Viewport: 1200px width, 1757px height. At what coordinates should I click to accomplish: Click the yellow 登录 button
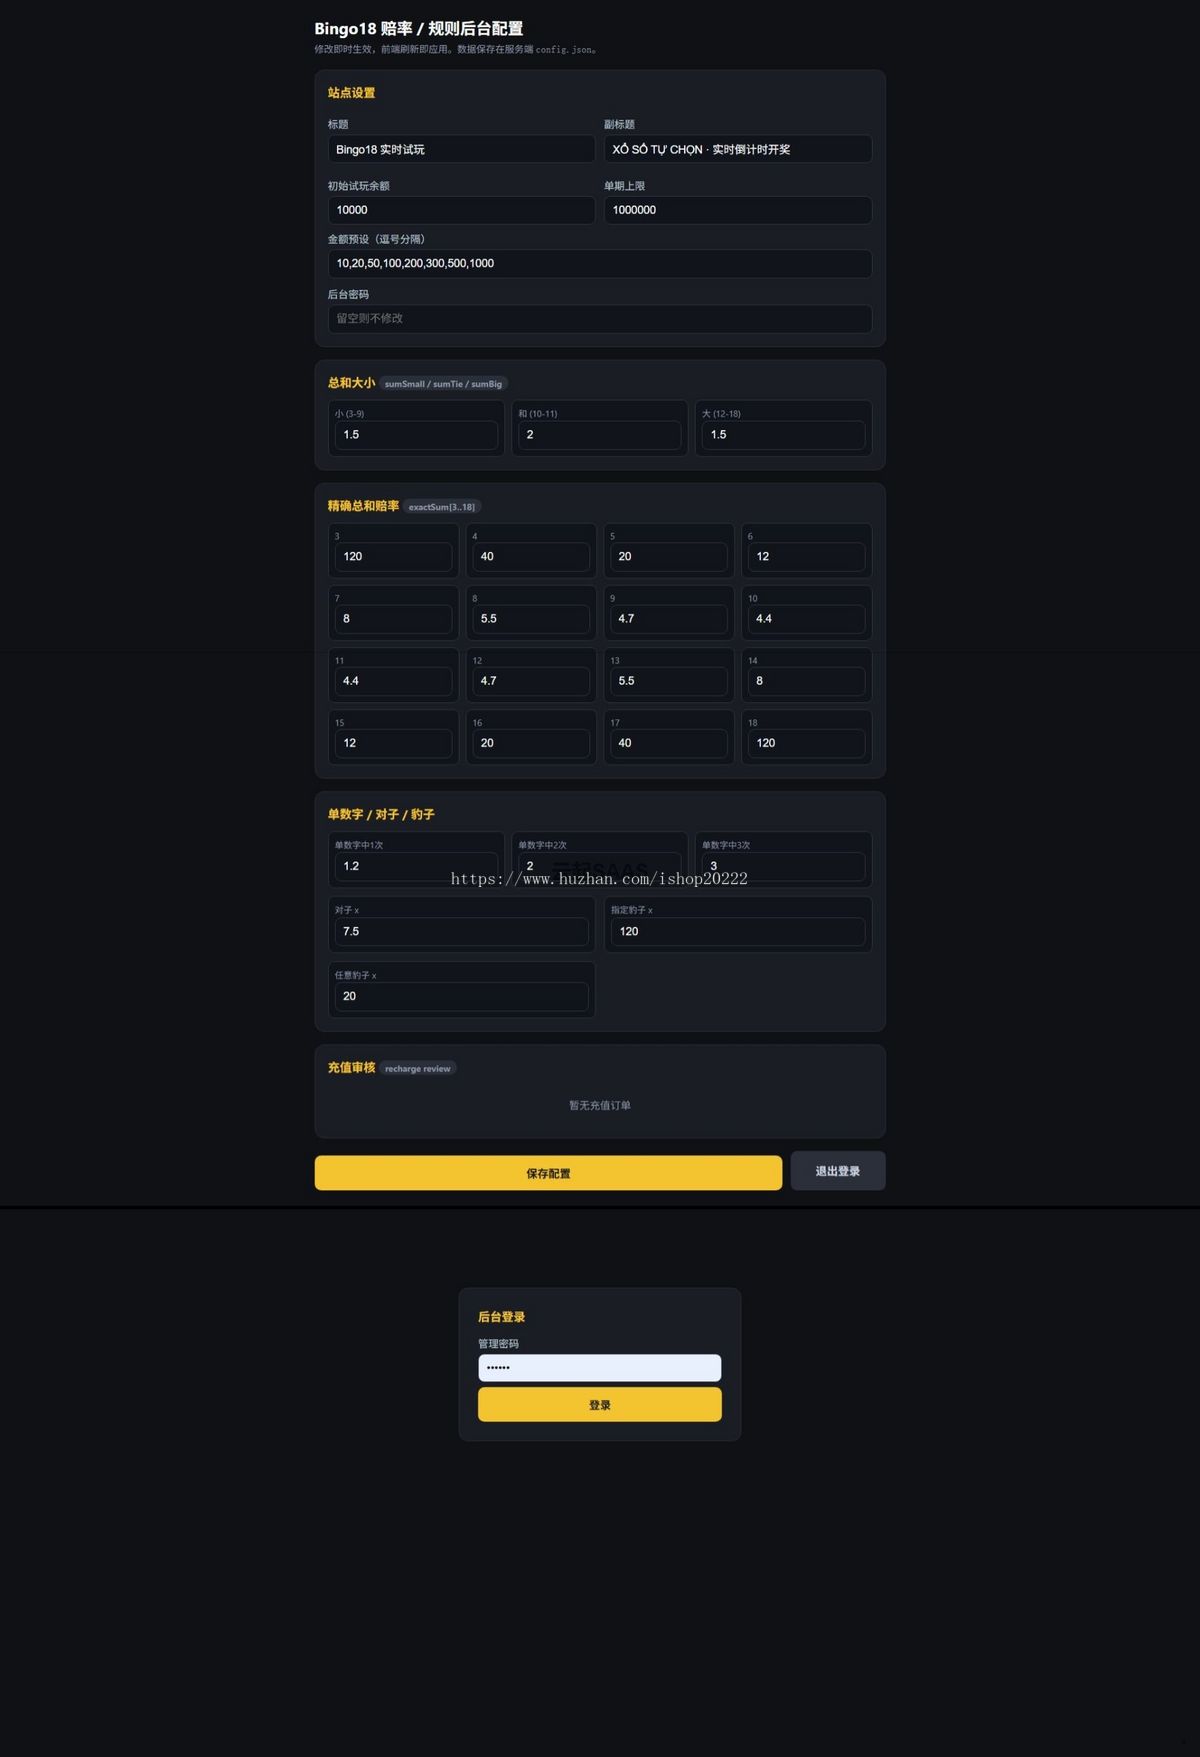coord(600,1404)
